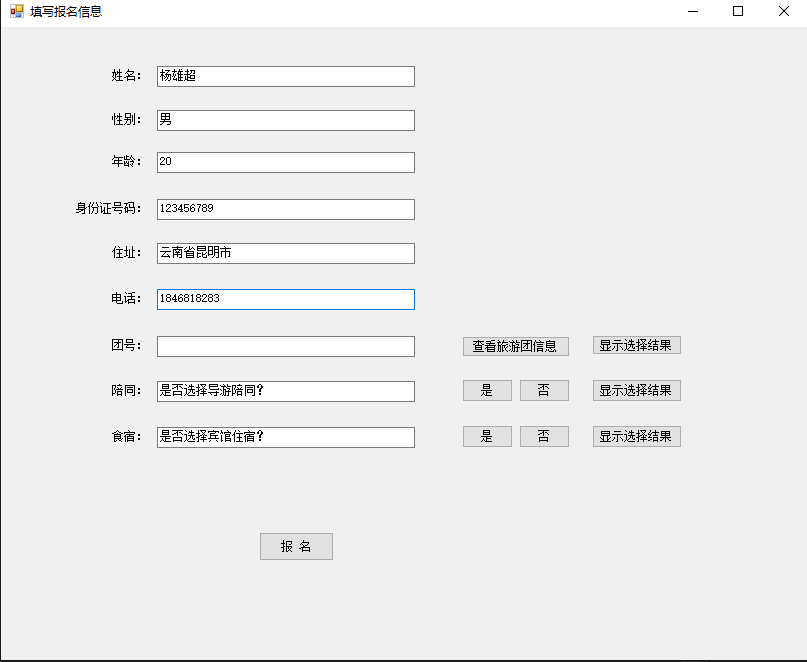Click the application icon in the title bar
The image size is (807, 662).
16,12
